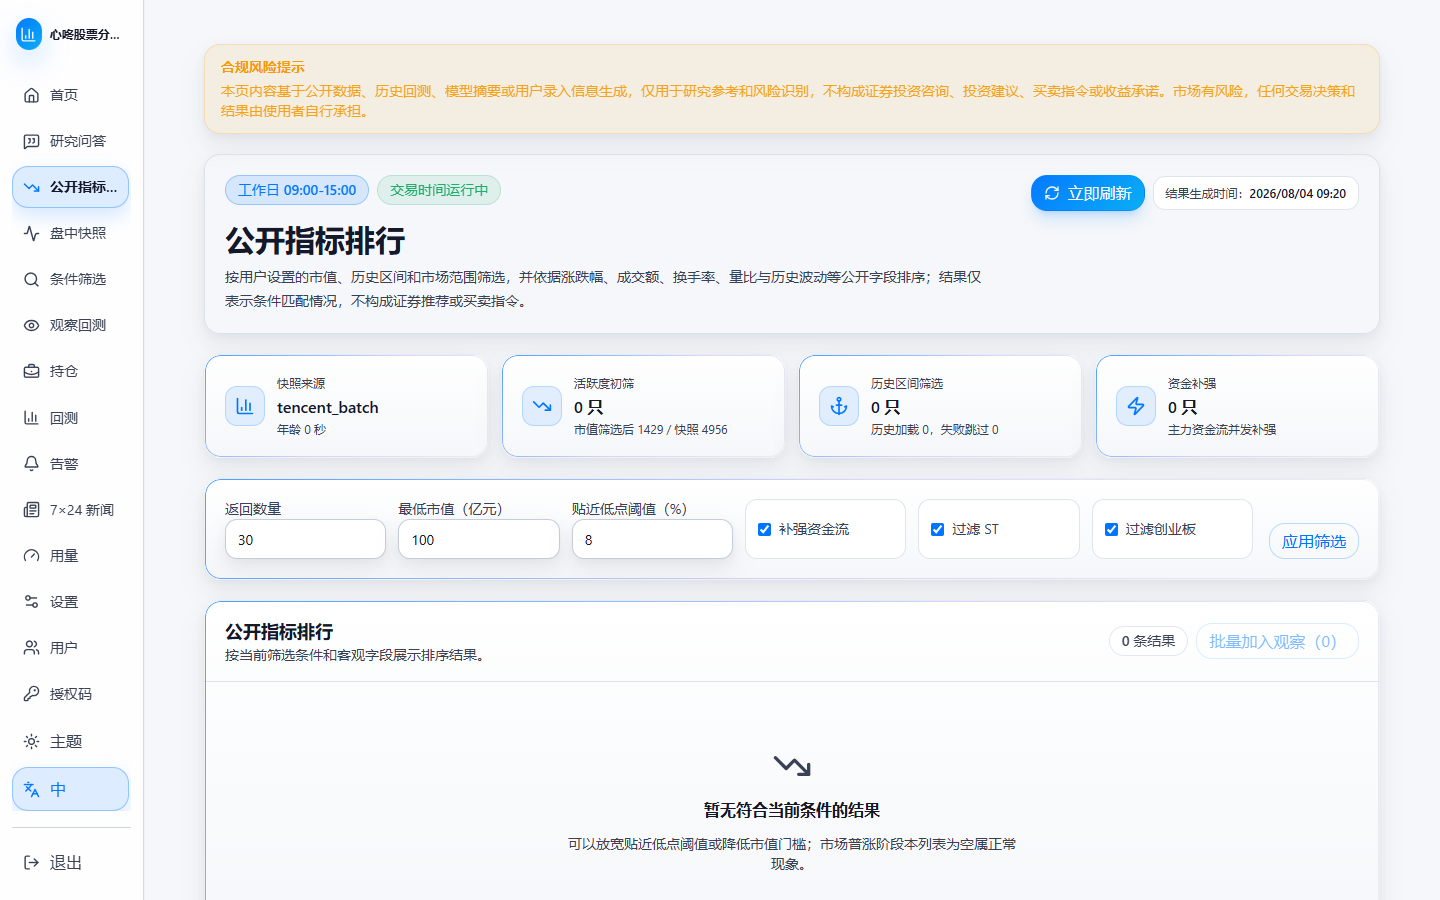Open 观察回测 eye icon

click(31, 325)
